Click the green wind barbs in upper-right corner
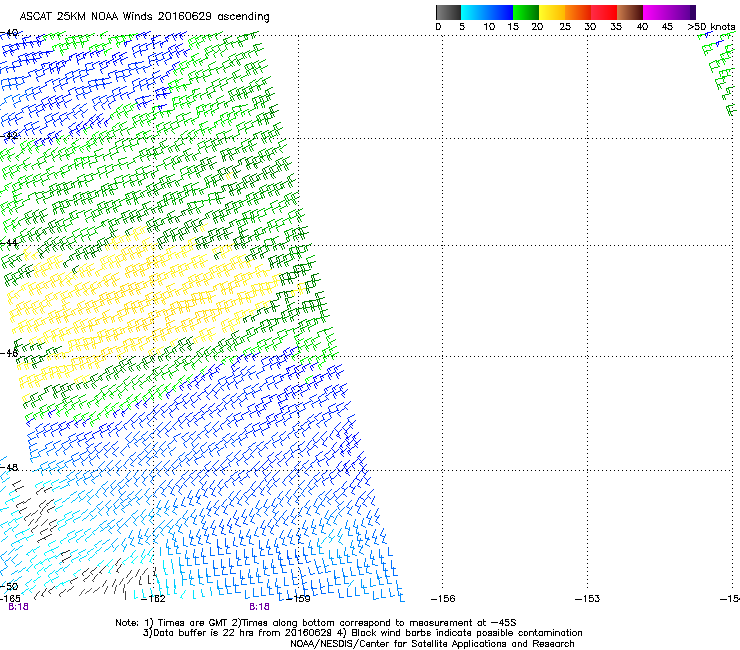 [x=719, y=73]
